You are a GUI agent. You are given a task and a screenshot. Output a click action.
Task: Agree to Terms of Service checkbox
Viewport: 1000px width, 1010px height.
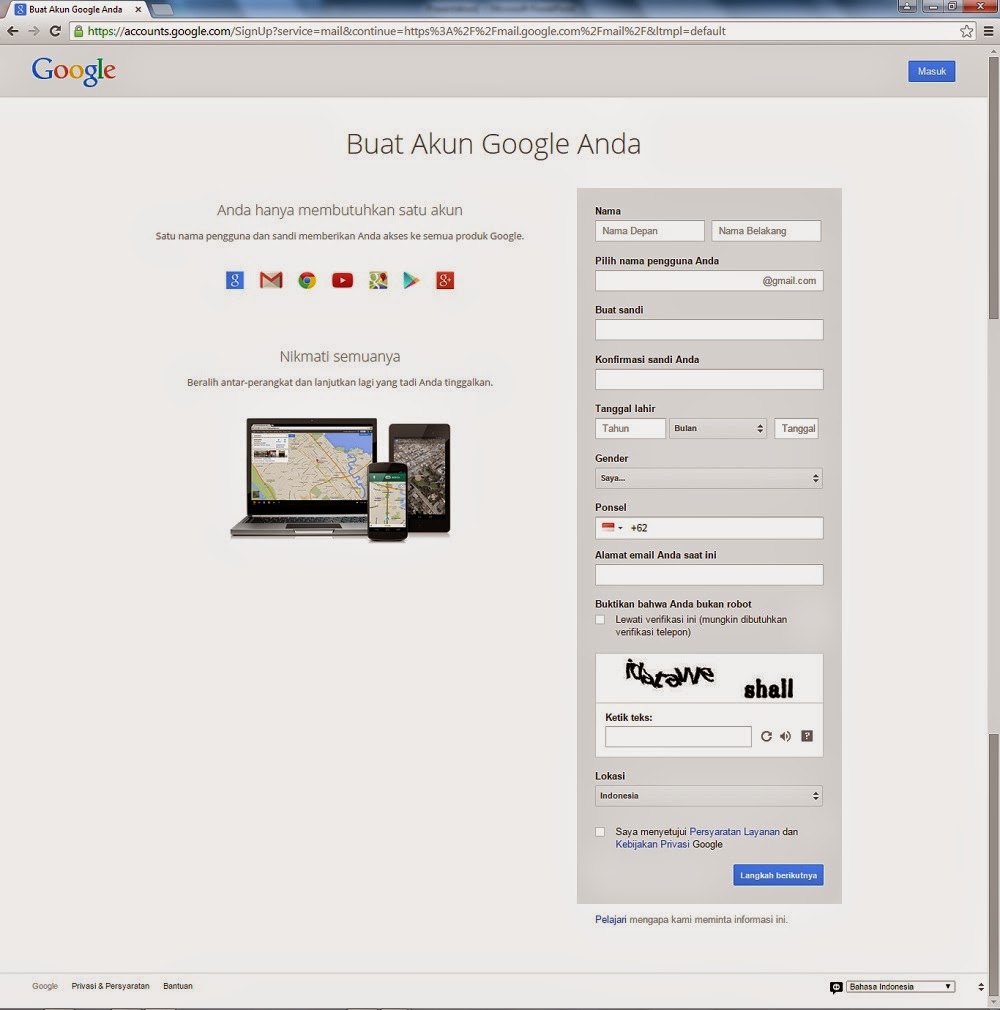pos(601,832)
